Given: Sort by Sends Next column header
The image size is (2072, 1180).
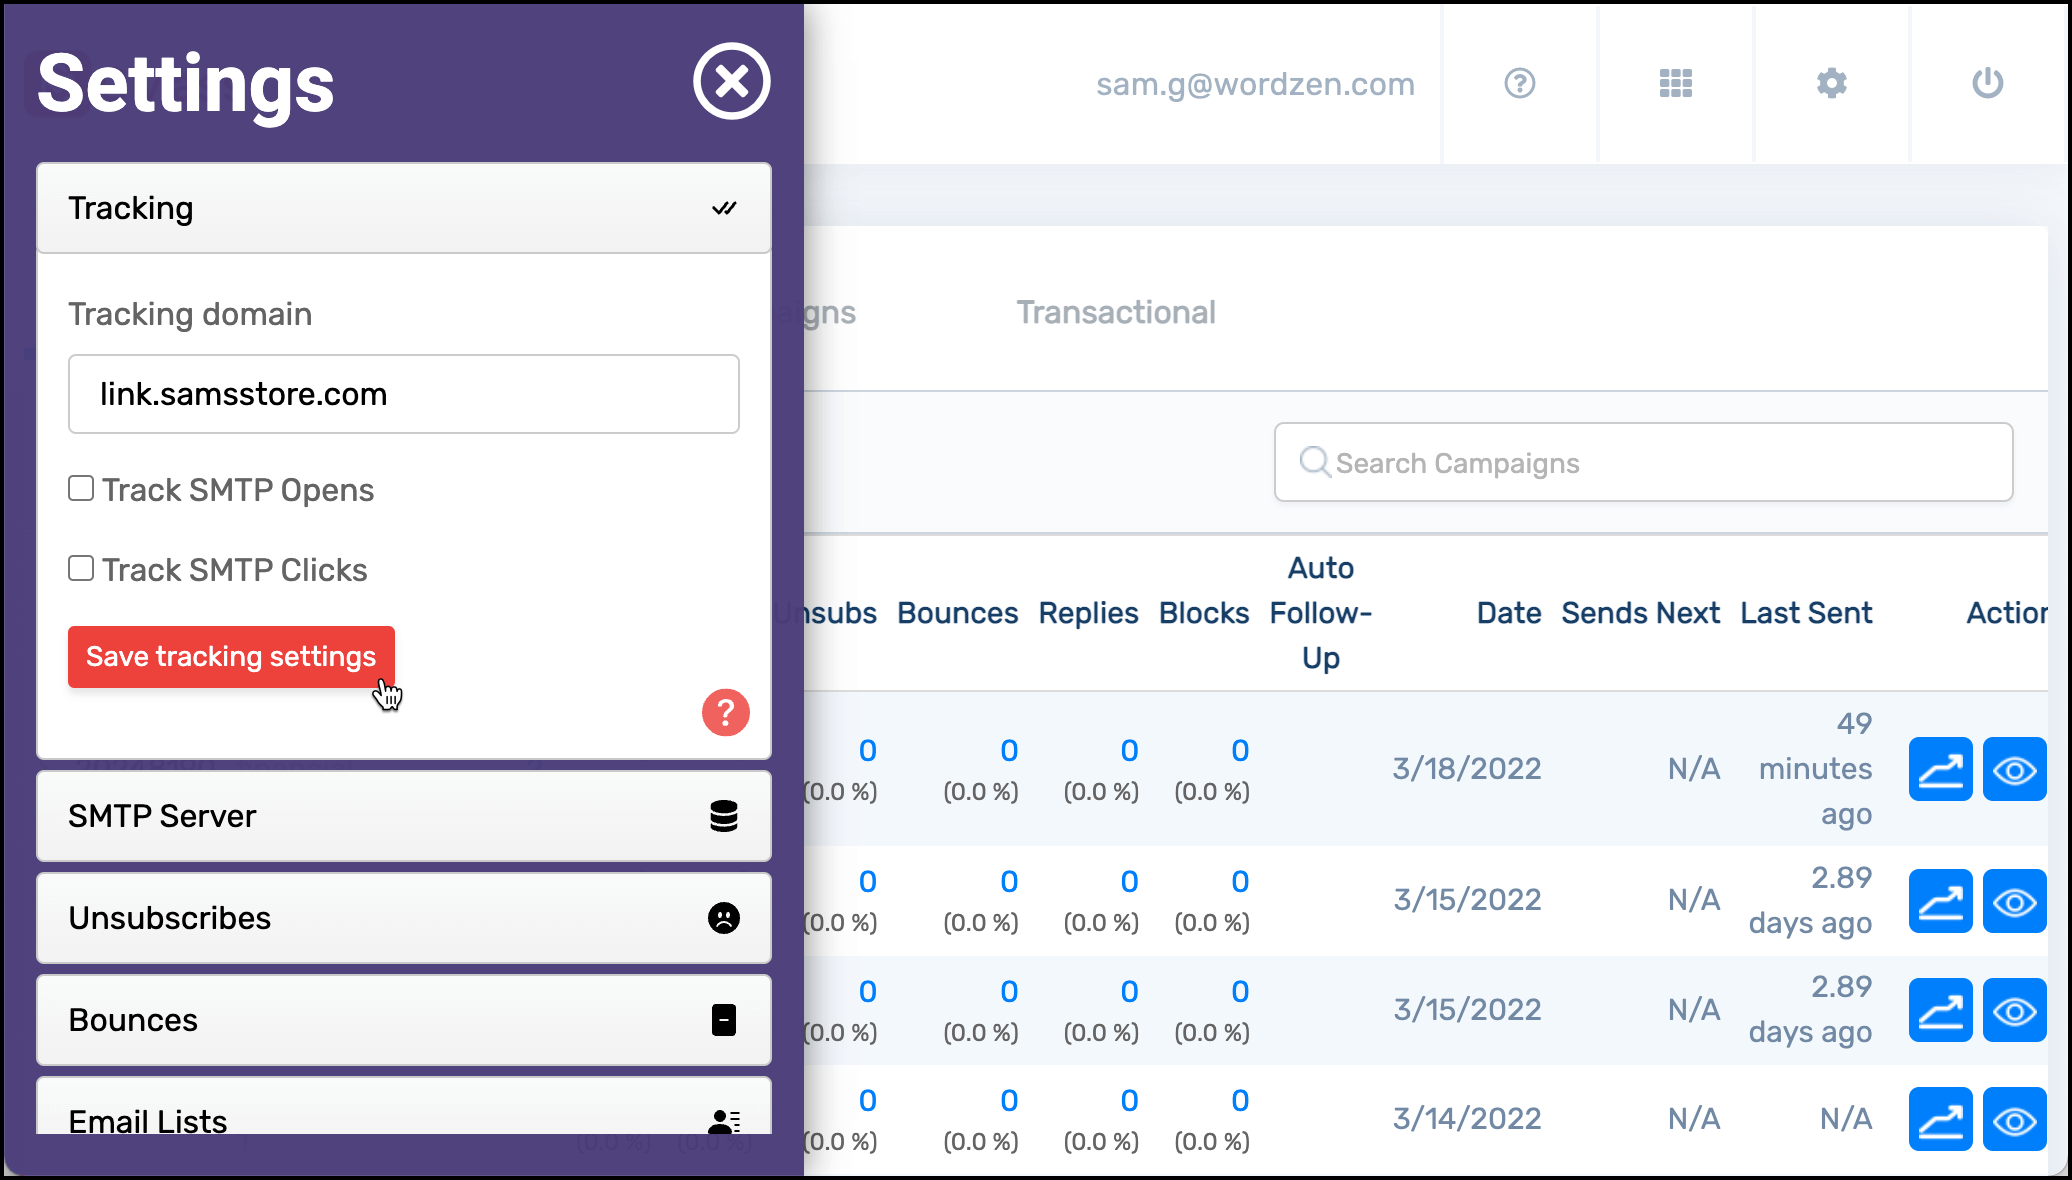Looking at the screenshot, I should point(1641,613).
